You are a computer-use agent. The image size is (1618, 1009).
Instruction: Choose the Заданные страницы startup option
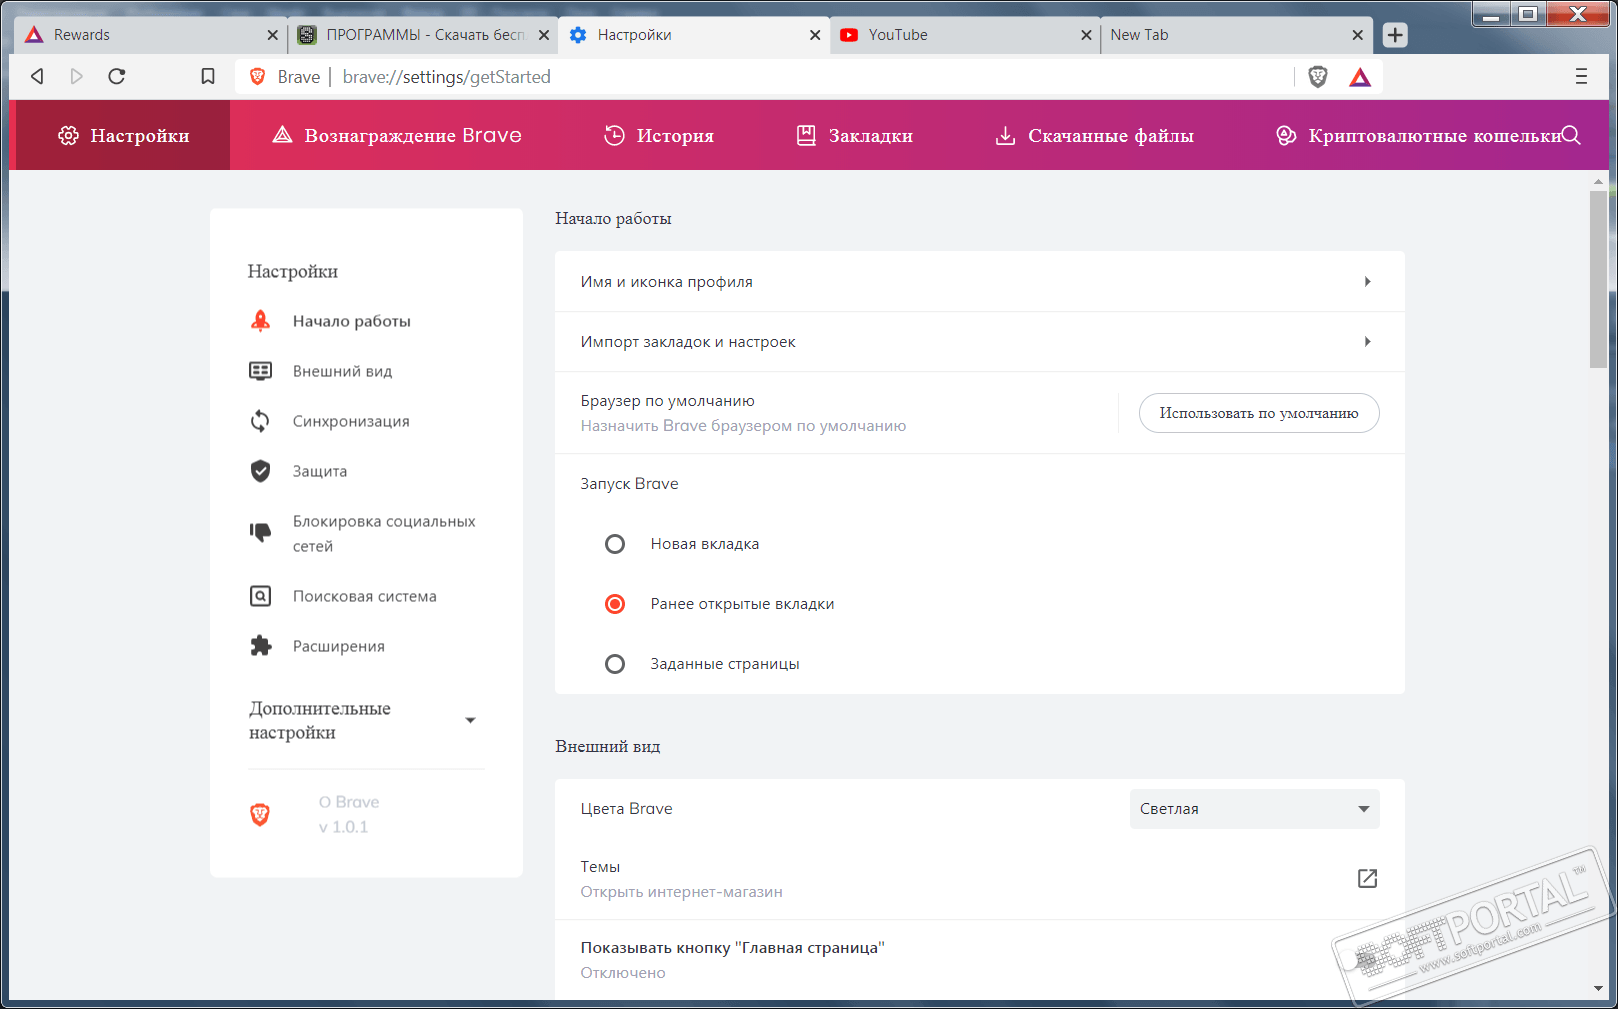pos(615,664)
